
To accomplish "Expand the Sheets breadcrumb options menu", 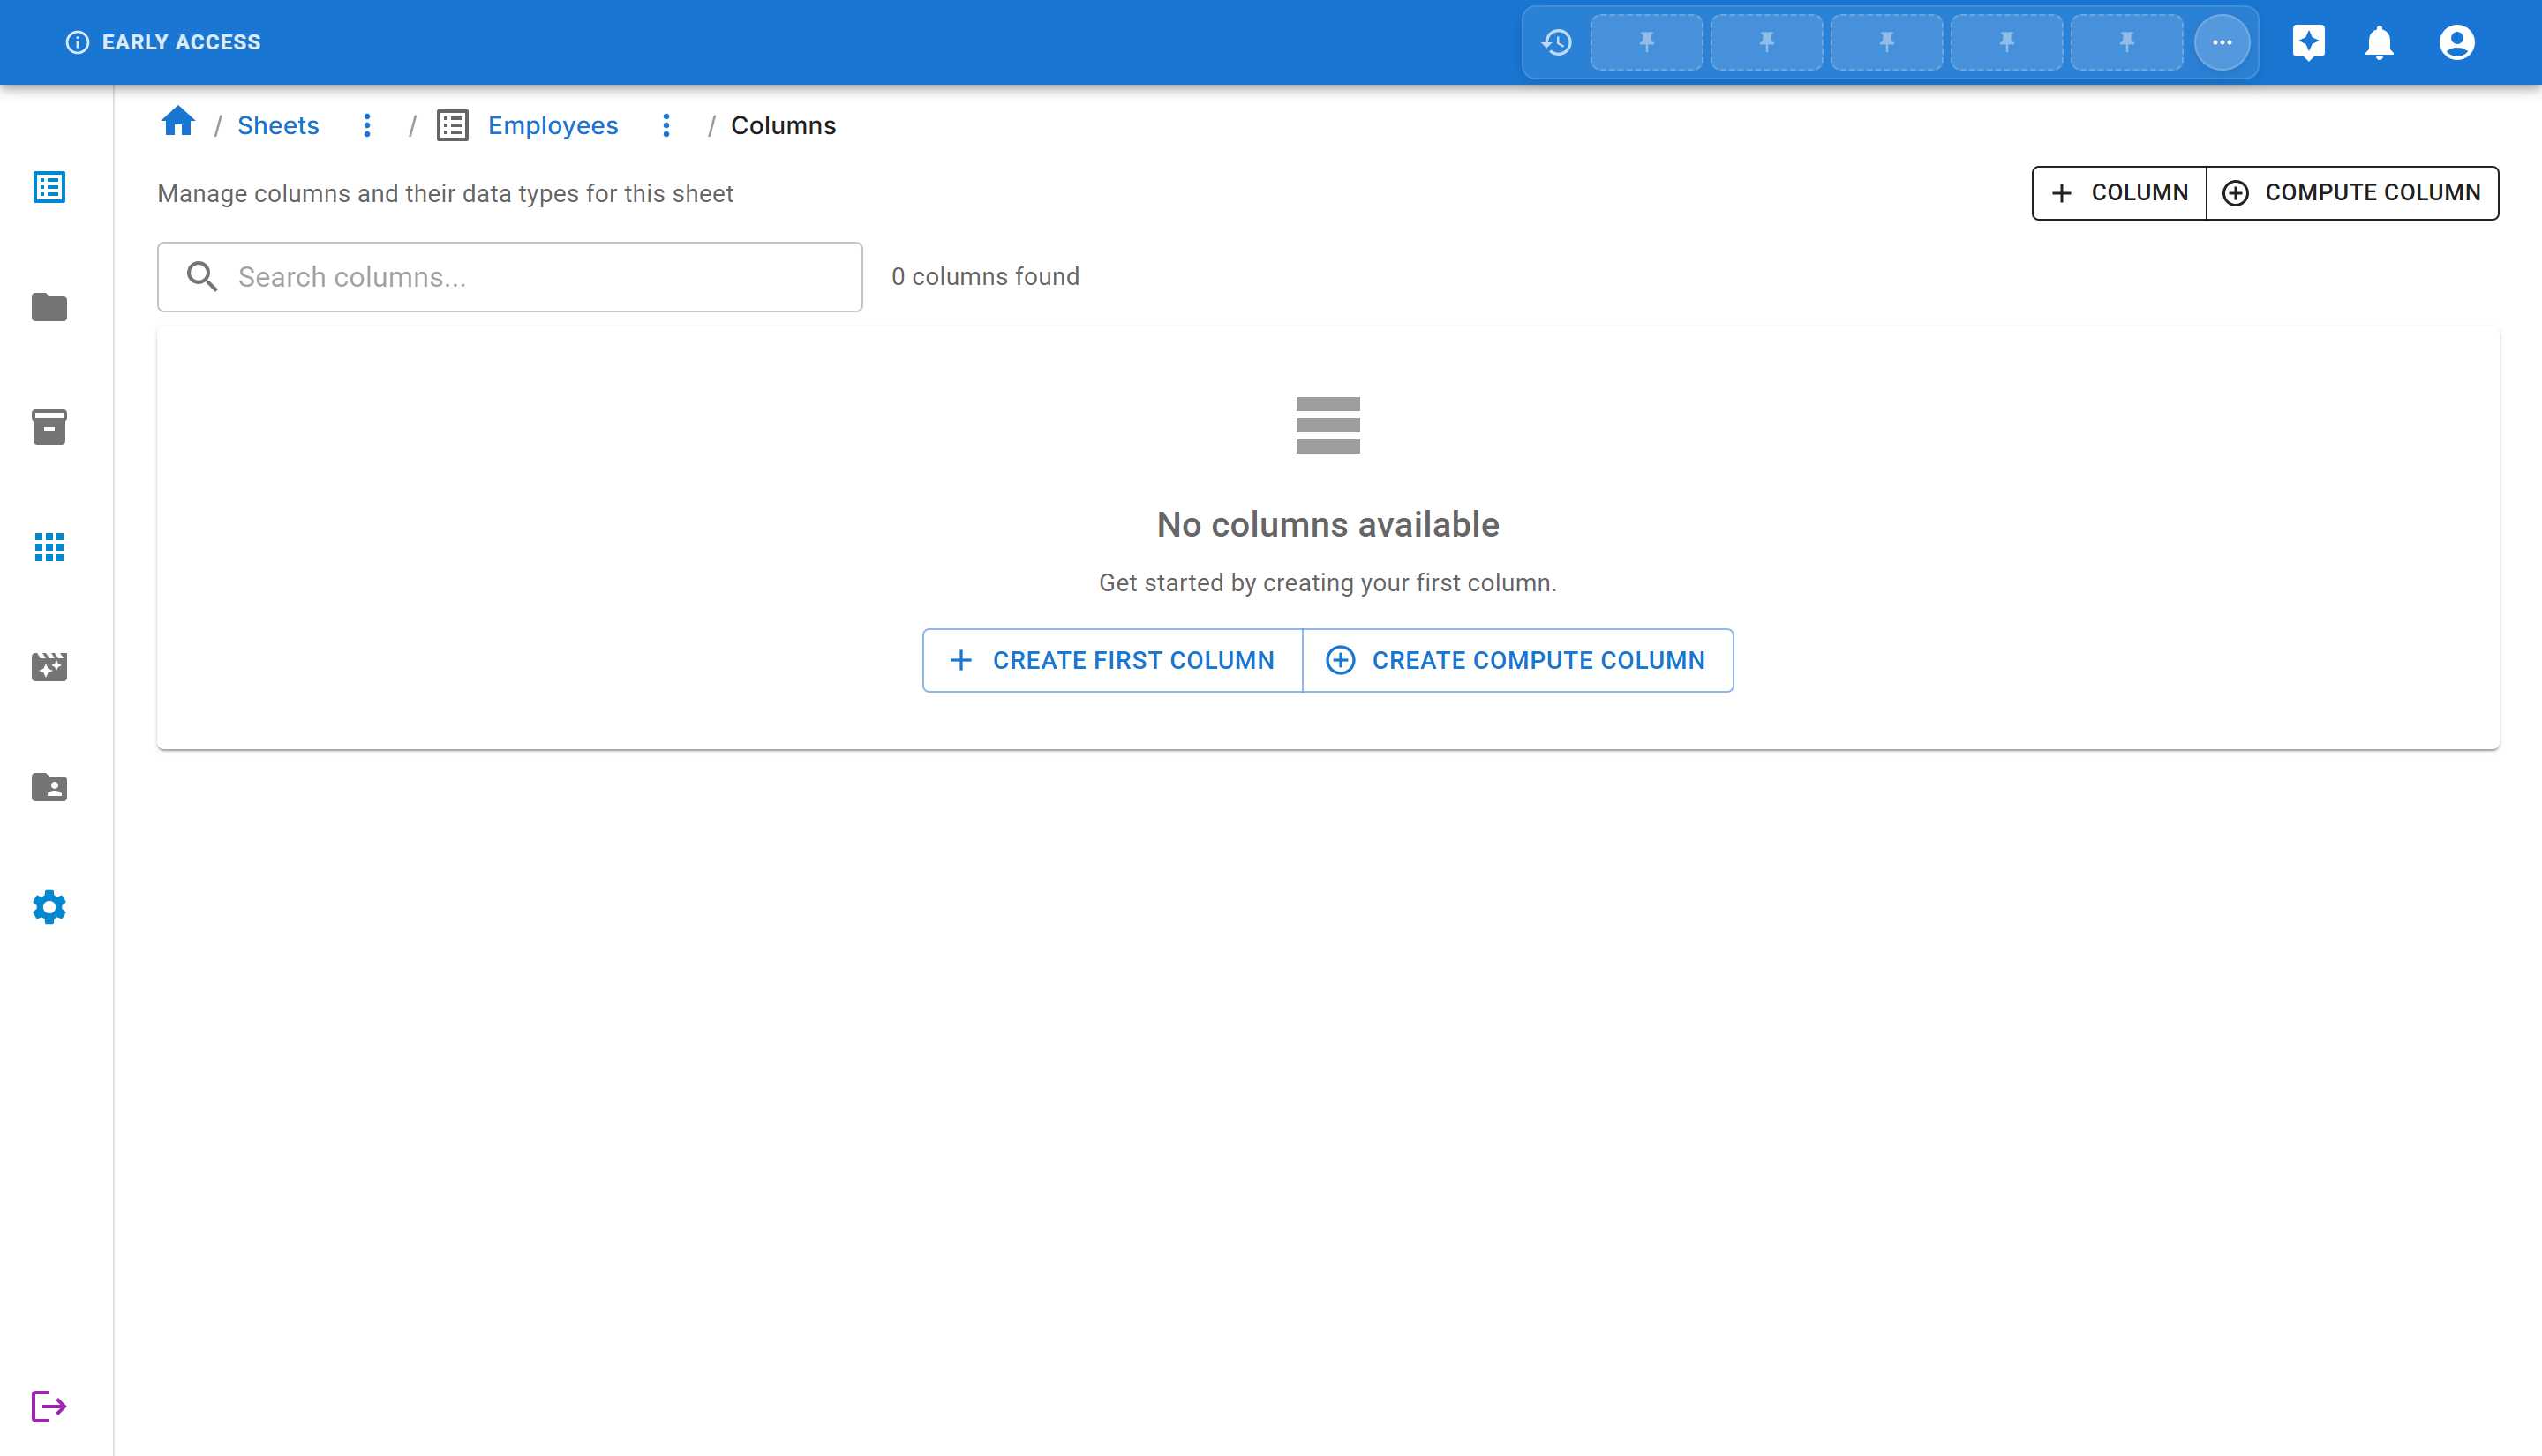I will (x=367, y=125).
